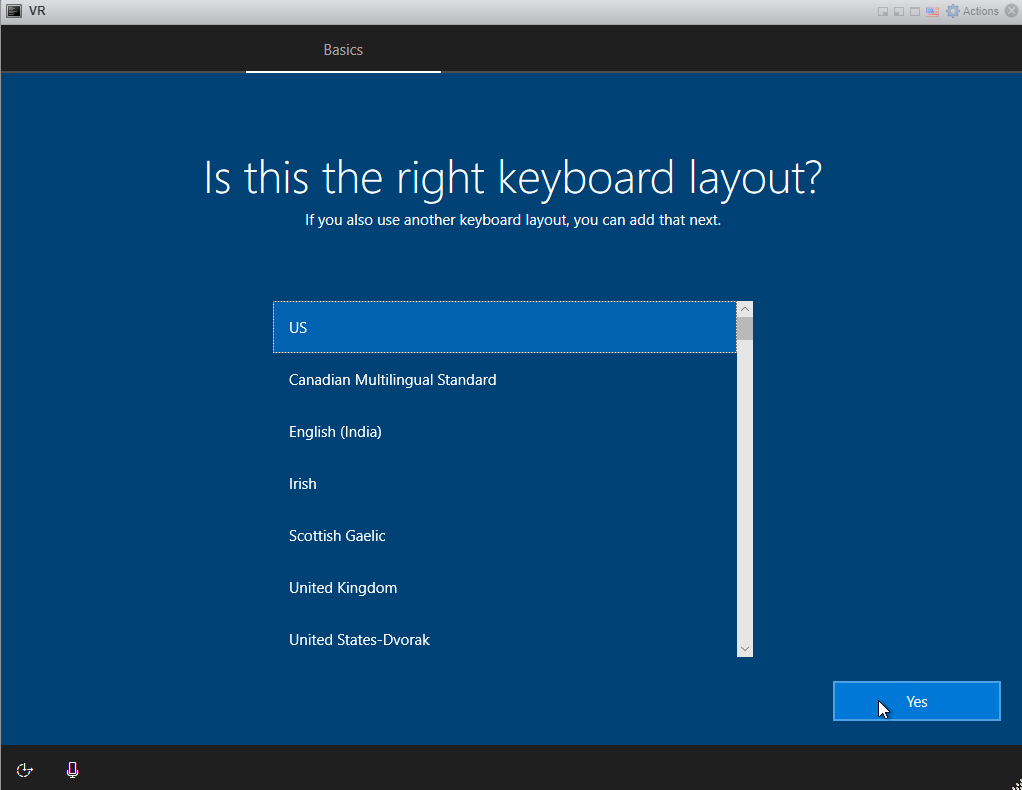Close the VR console window
The height and width of the screenshot is (790, 1022).
tap(1012, 11)
